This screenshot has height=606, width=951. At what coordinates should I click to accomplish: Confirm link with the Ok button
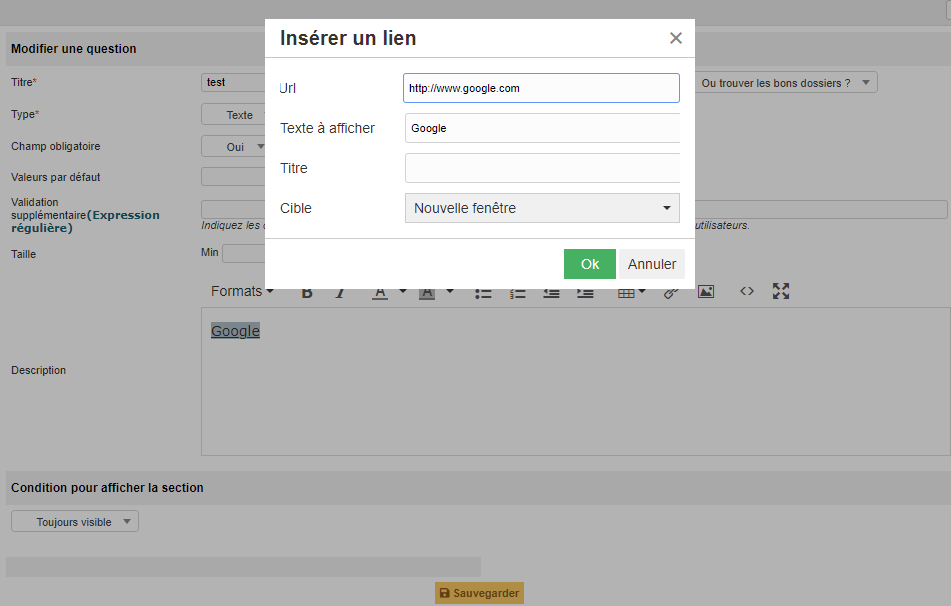[590, 264]
